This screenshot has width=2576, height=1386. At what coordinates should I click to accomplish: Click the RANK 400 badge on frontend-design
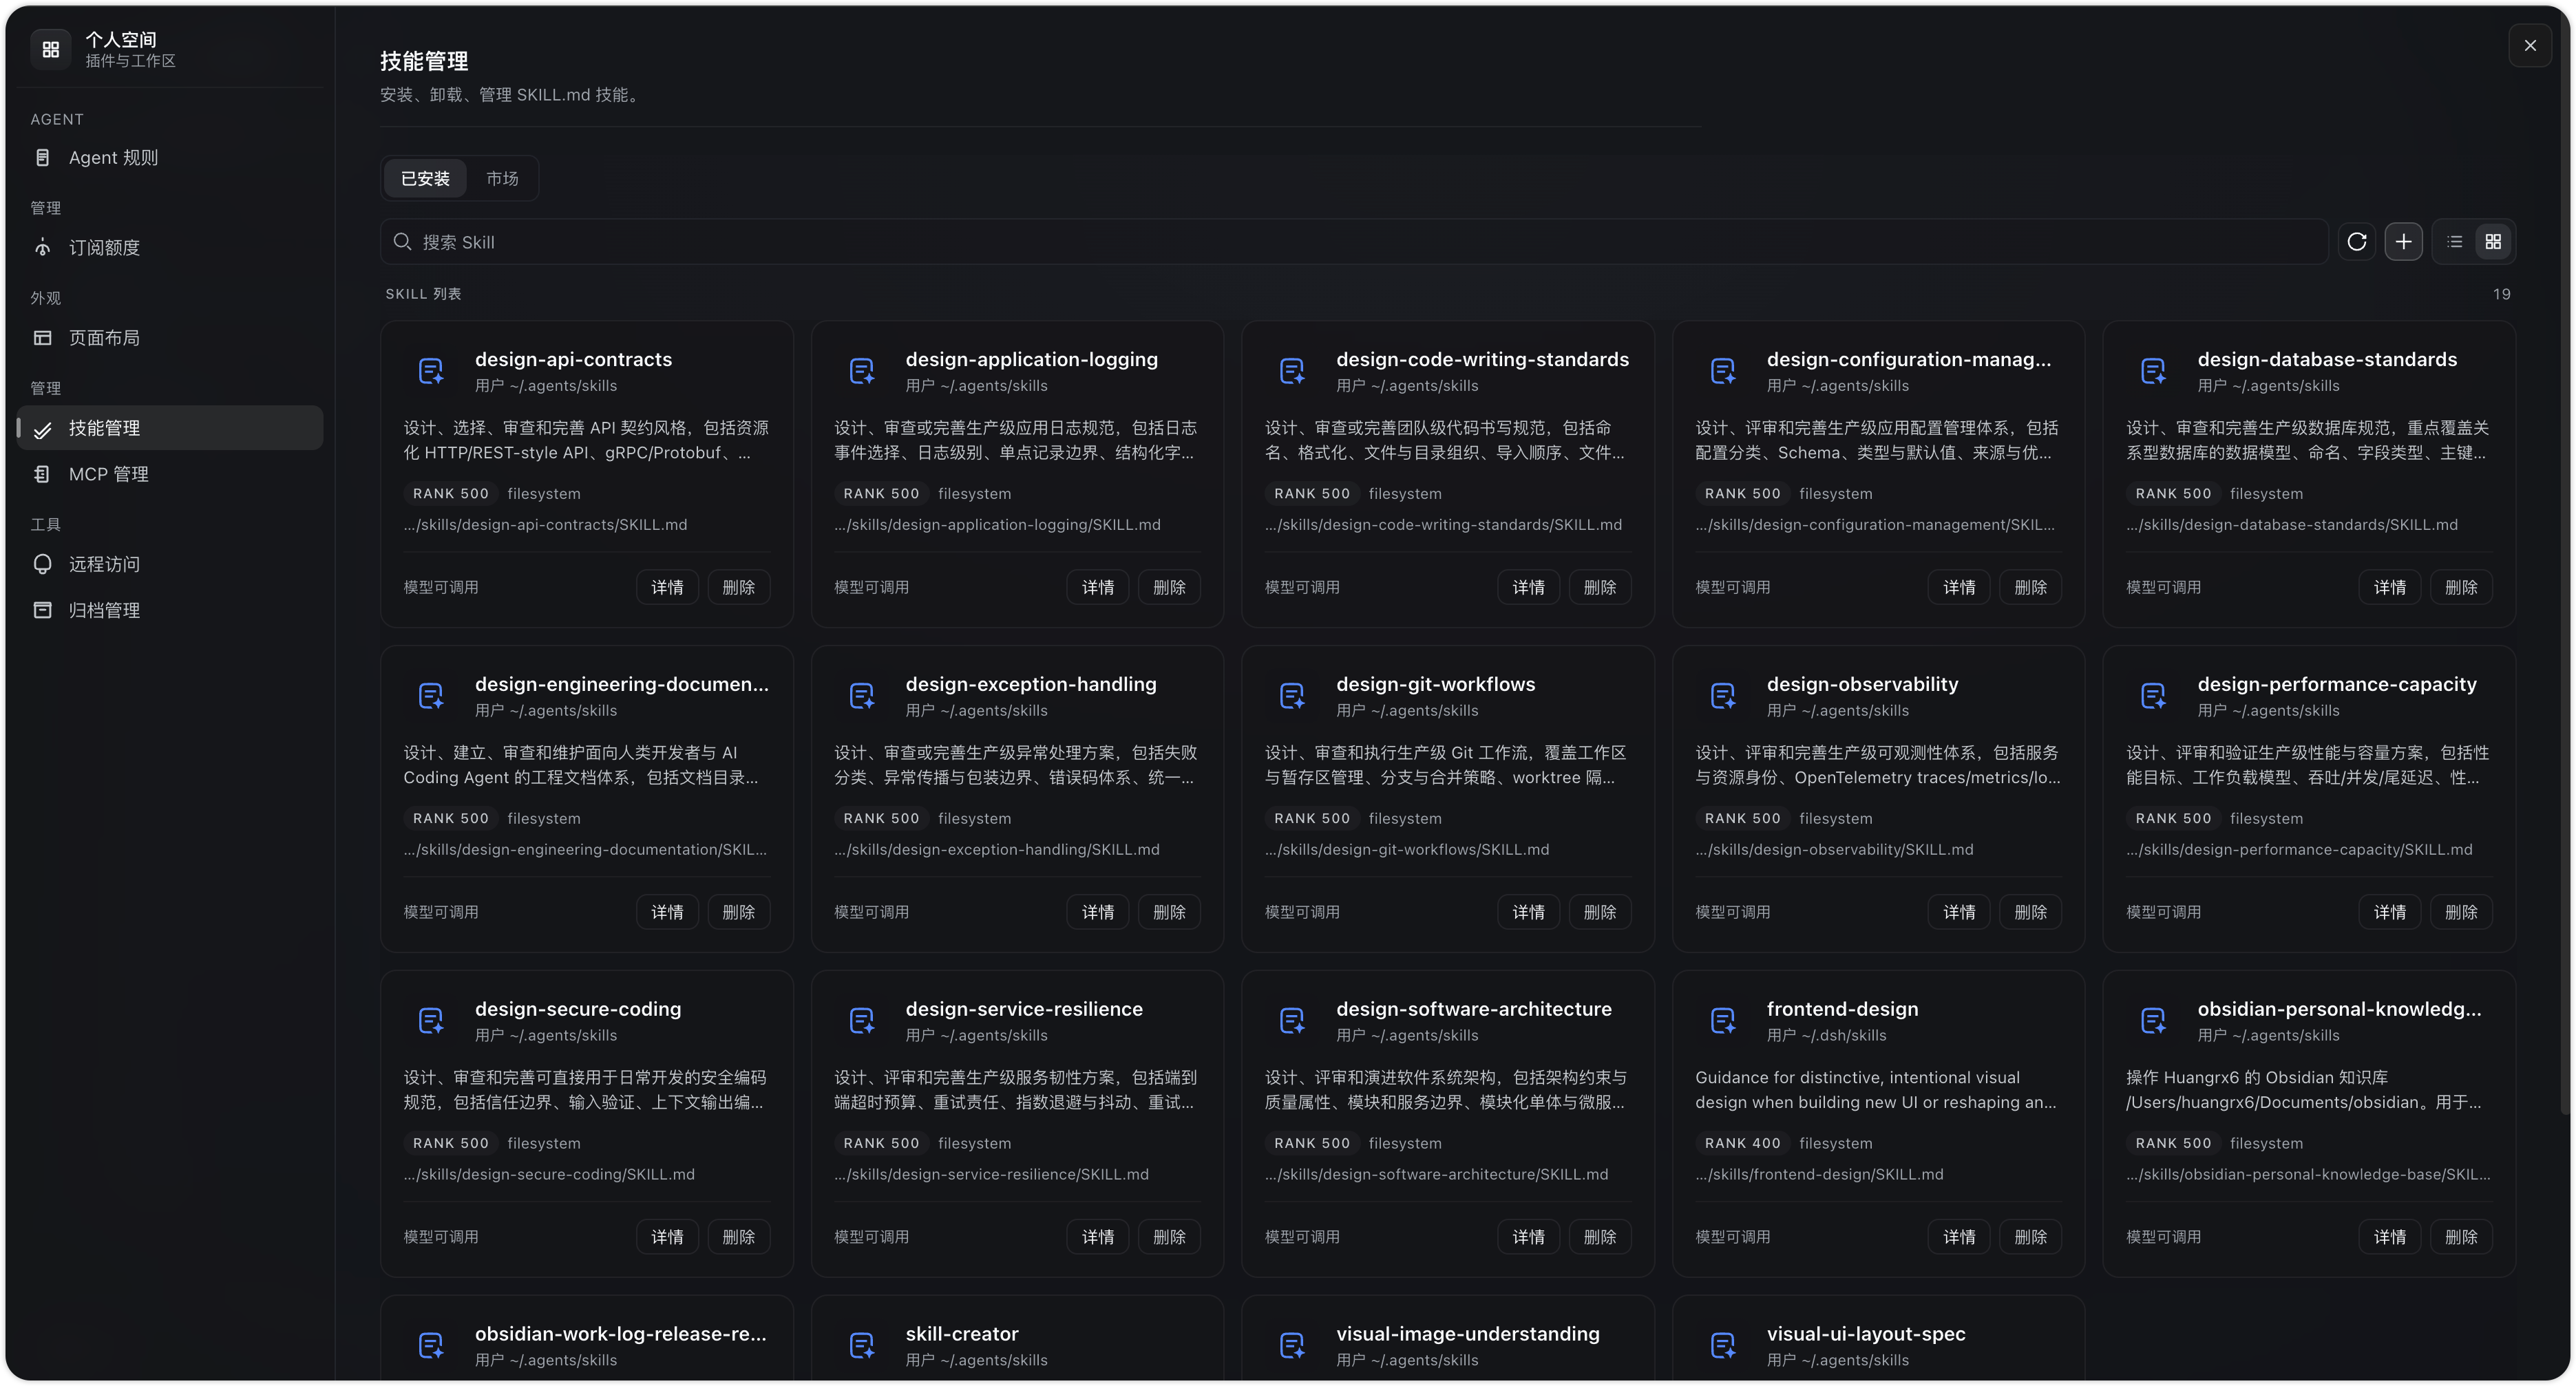click(x=1742, y=1144)
